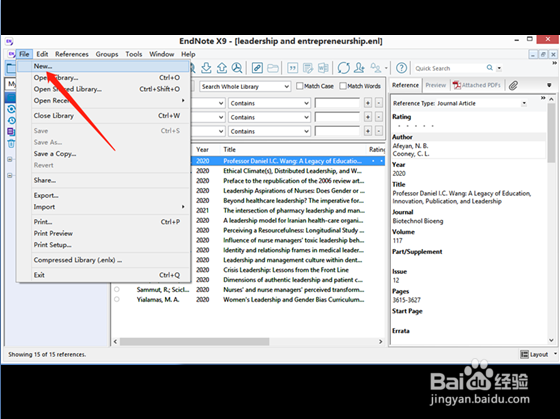This screenshot has width=560, height=419.
Task: Click the Open Link toolbar icon
Action: click(x=257, y=68)
